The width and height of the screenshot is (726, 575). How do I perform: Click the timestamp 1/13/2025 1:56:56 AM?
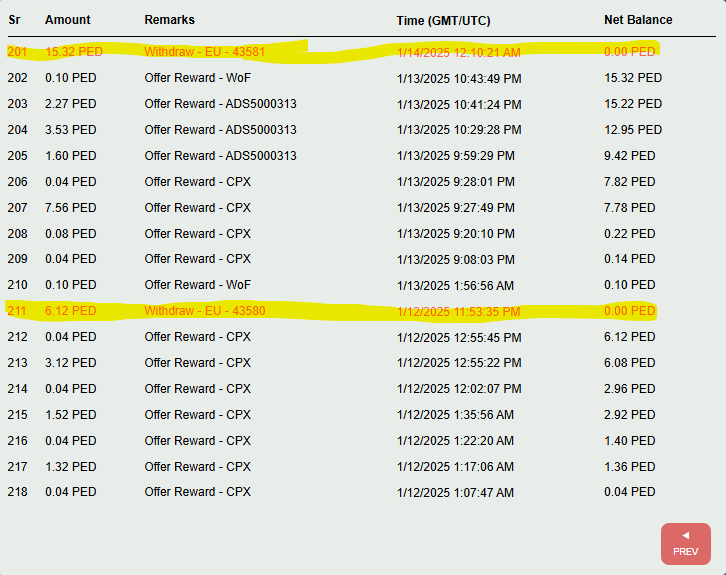coord(455,286)
